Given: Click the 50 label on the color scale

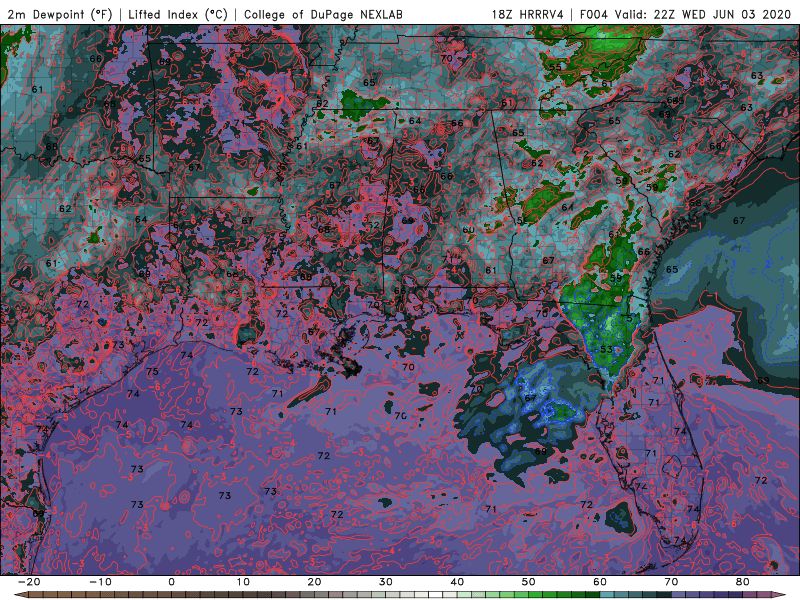Looking at the screenshot, I should pos(529,582).
